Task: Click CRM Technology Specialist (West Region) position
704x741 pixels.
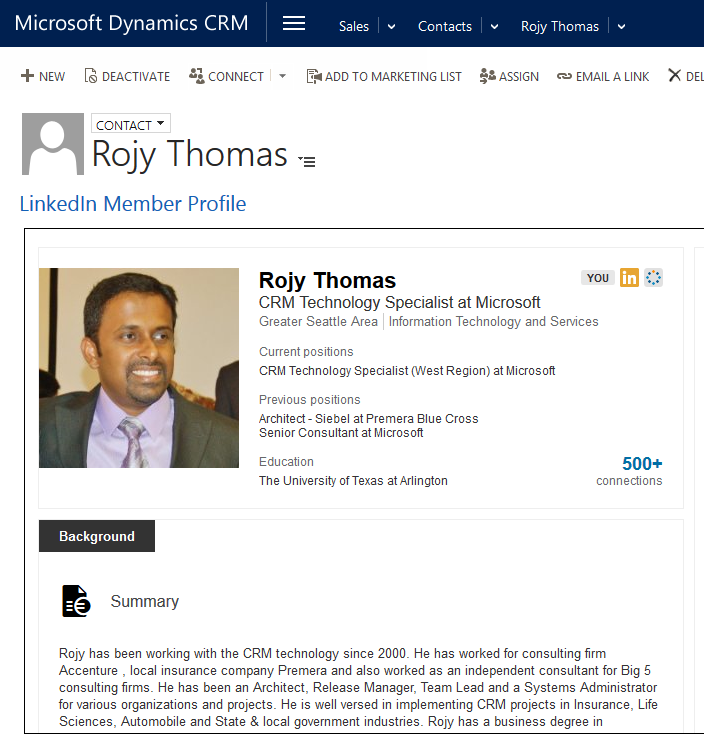Action: click(407, 371)
